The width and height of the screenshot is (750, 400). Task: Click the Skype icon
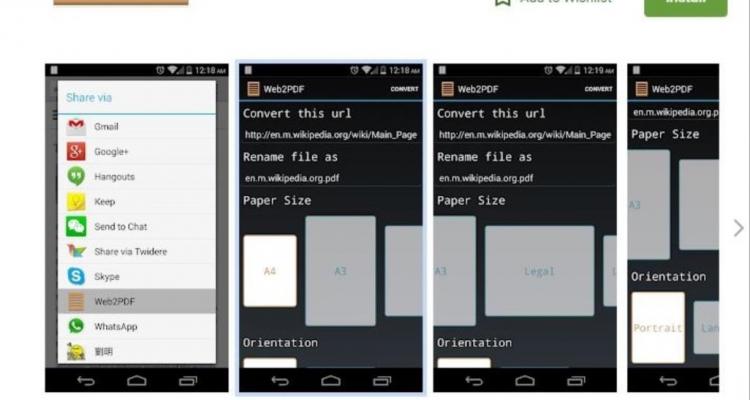tap(76, 276)
